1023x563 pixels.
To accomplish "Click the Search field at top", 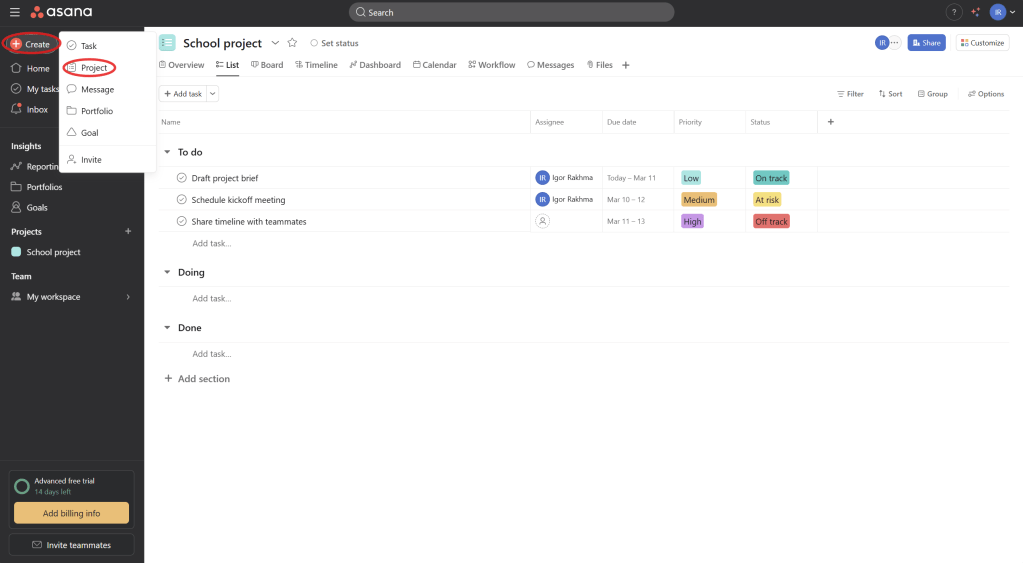I will pos(511,12).
